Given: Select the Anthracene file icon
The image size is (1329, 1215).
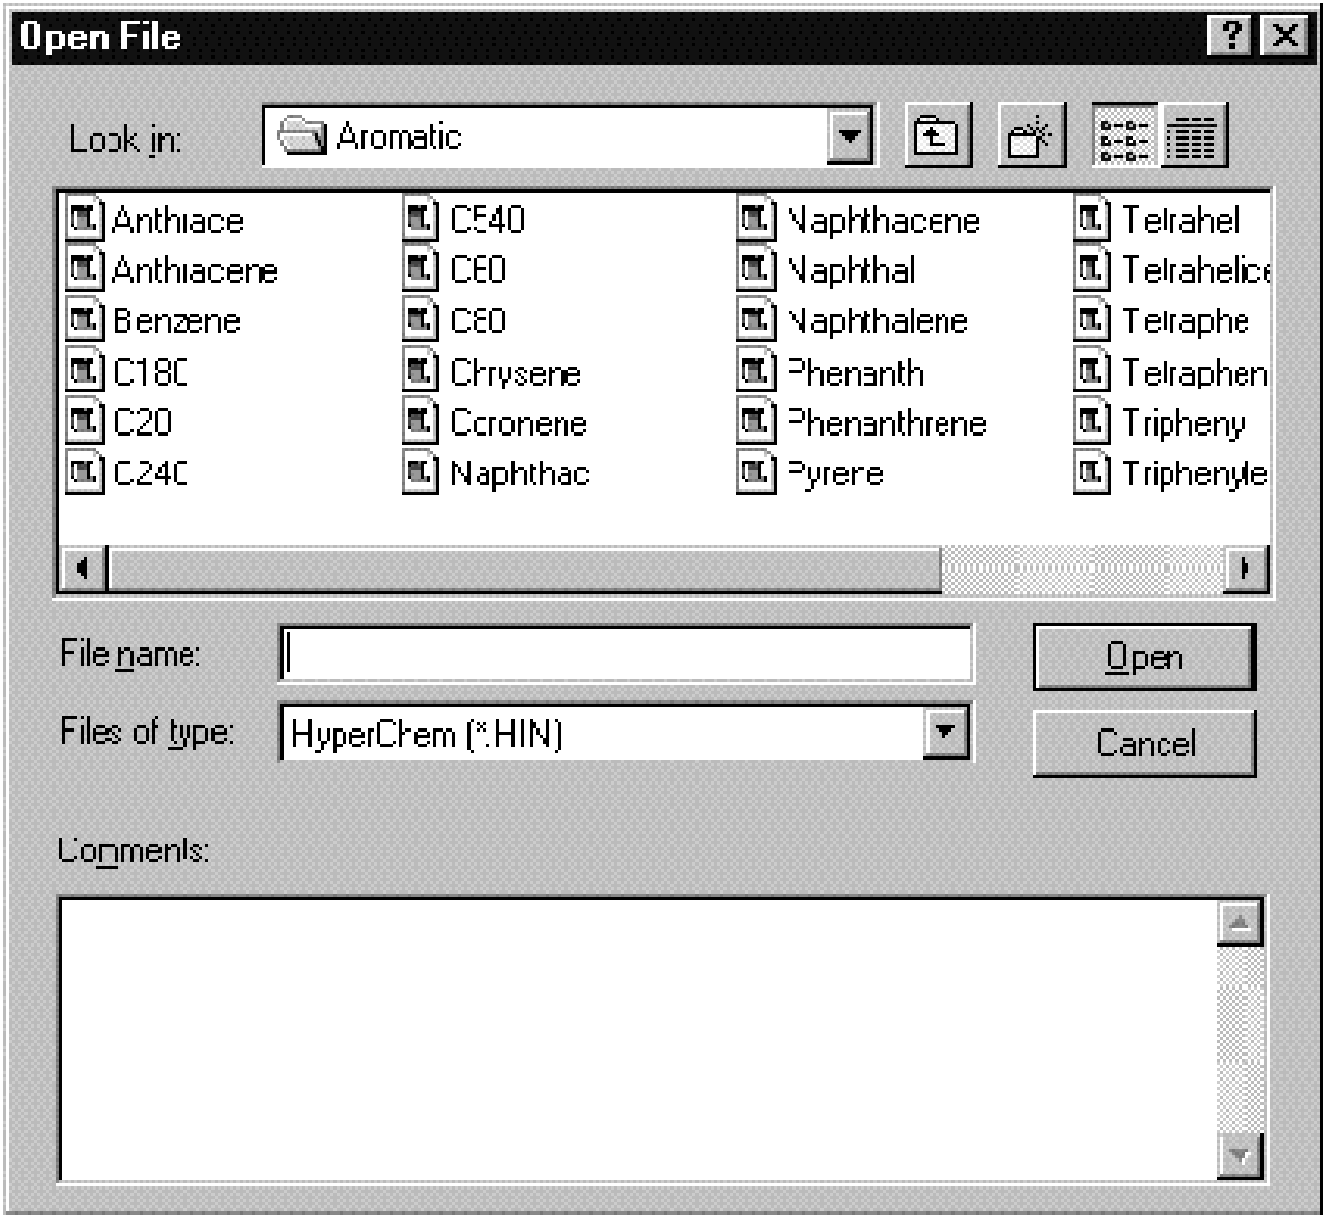Looking at the screenshot, I should tap(84, 270).
